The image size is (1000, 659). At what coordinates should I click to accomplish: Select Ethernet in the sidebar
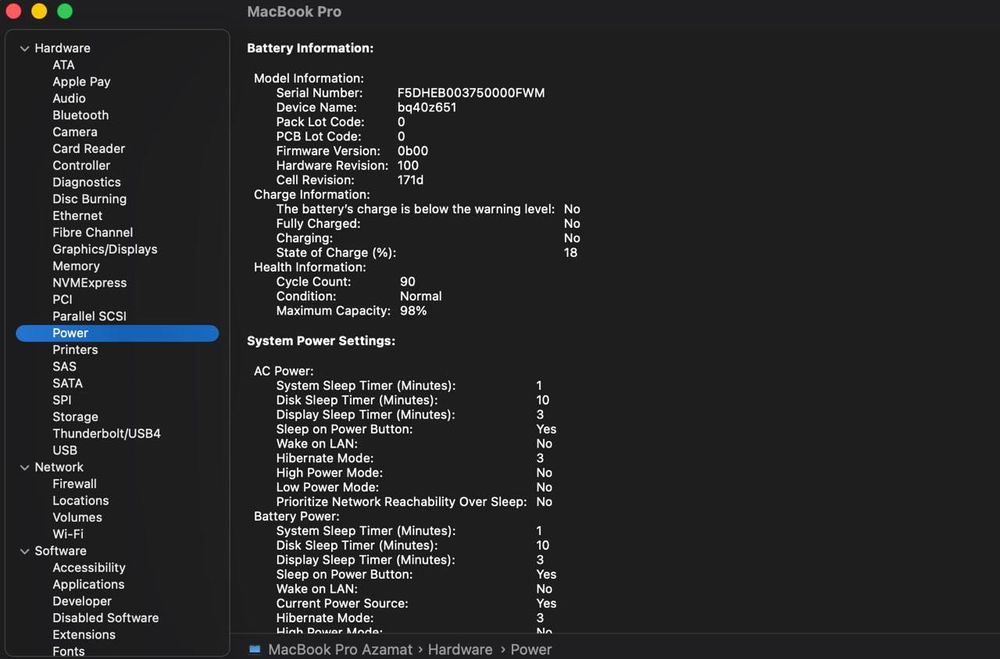(77, 216)
